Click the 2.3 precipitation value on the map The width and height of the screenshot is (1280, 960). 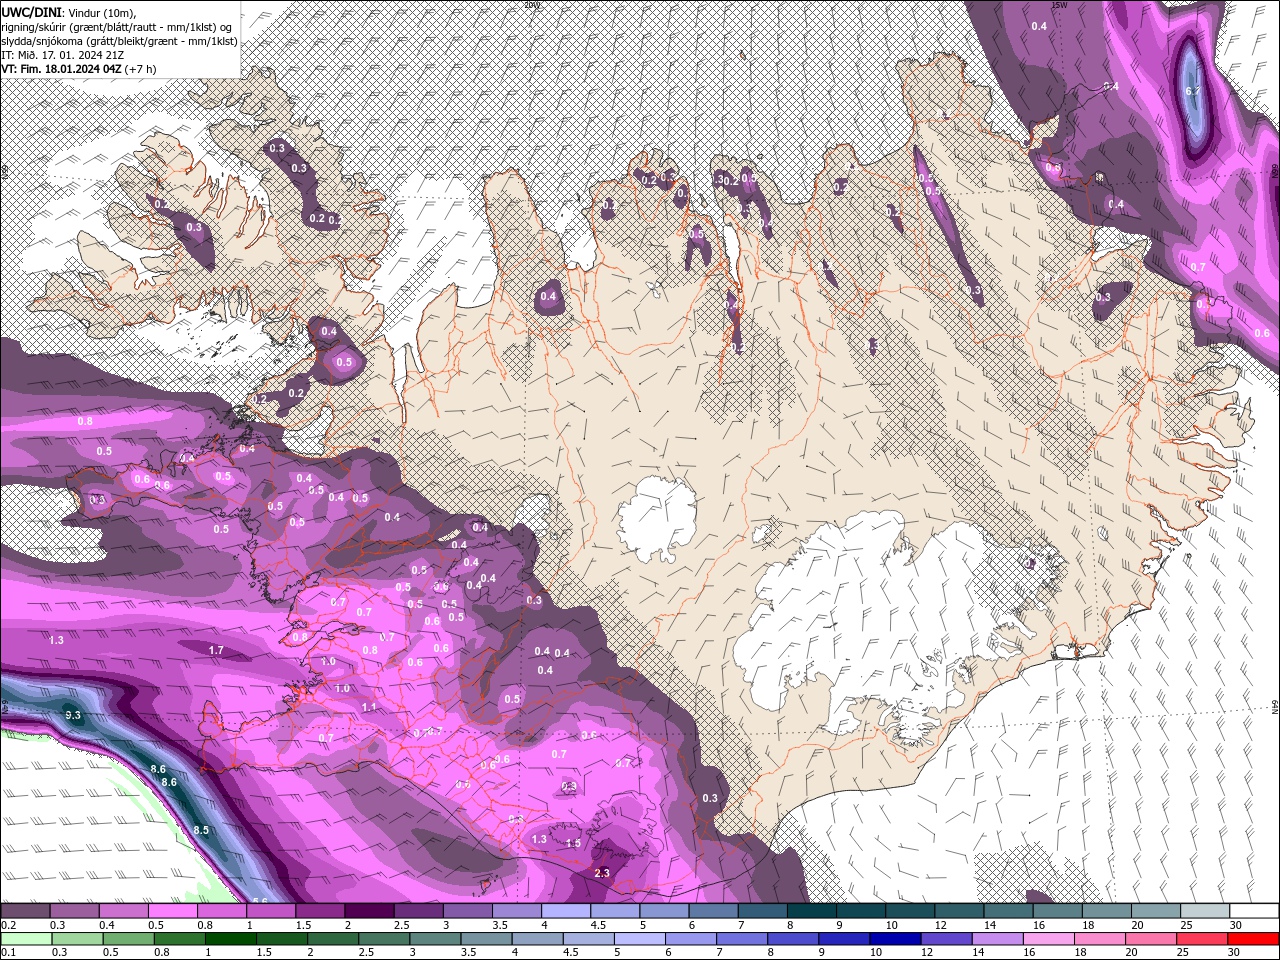point(602,873)
